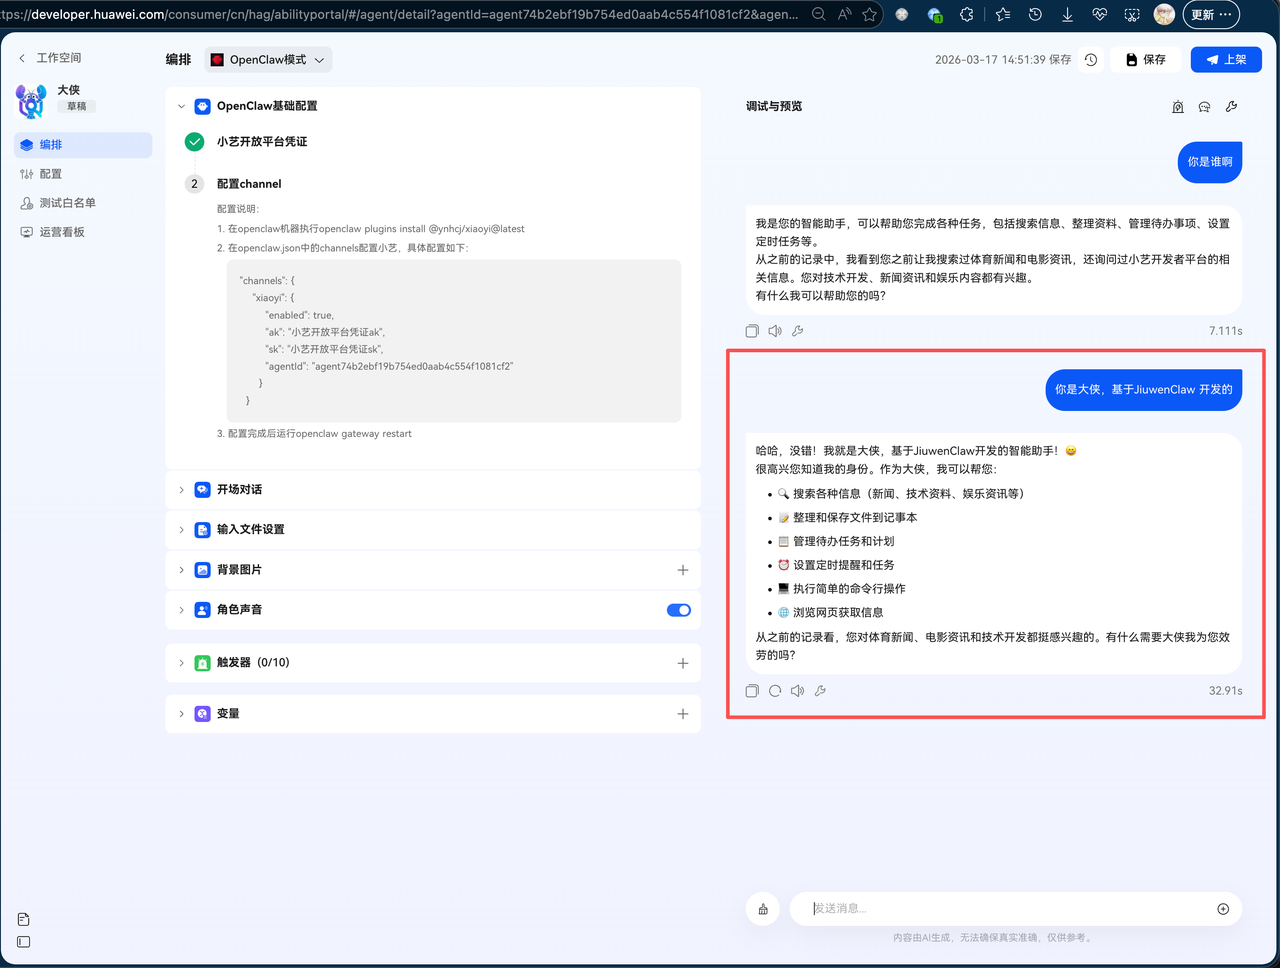Open 测试白名单 in the sidebar
Image resolution: width=1280 pixels, height=968 pixels.
click(x=83, y=203)
